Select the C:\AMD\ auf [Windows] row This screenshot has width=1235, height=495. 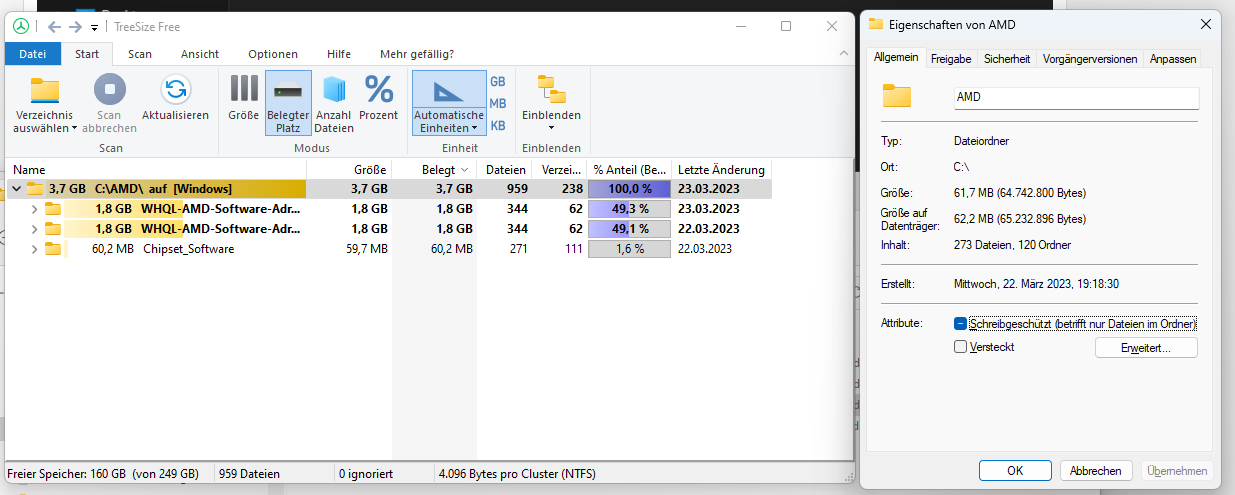point(389,189)
